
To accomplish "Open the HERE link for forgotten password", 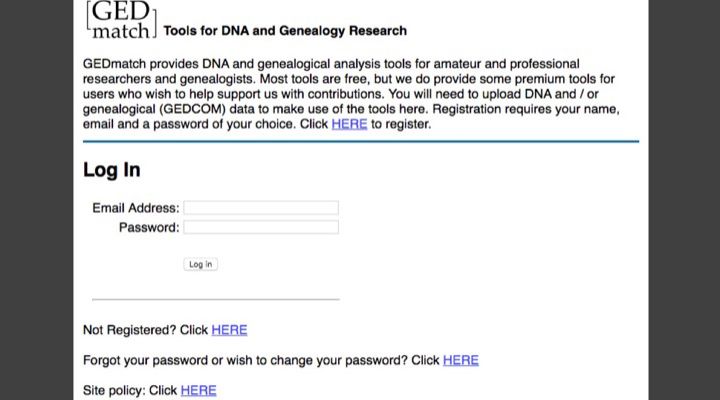I will coord(461,360).
